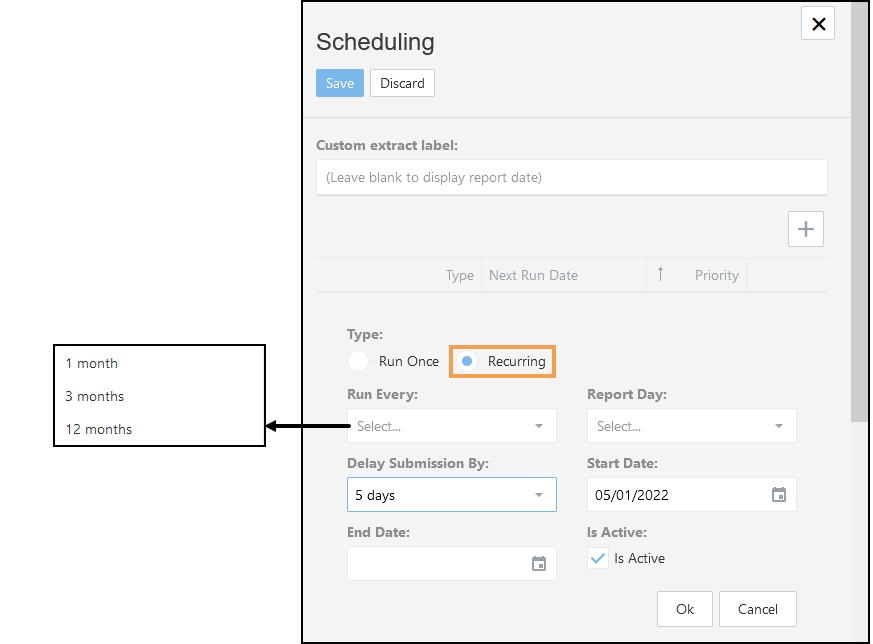
Task: Open the End Date calendar picker
Action: click(x=539, y=564)
